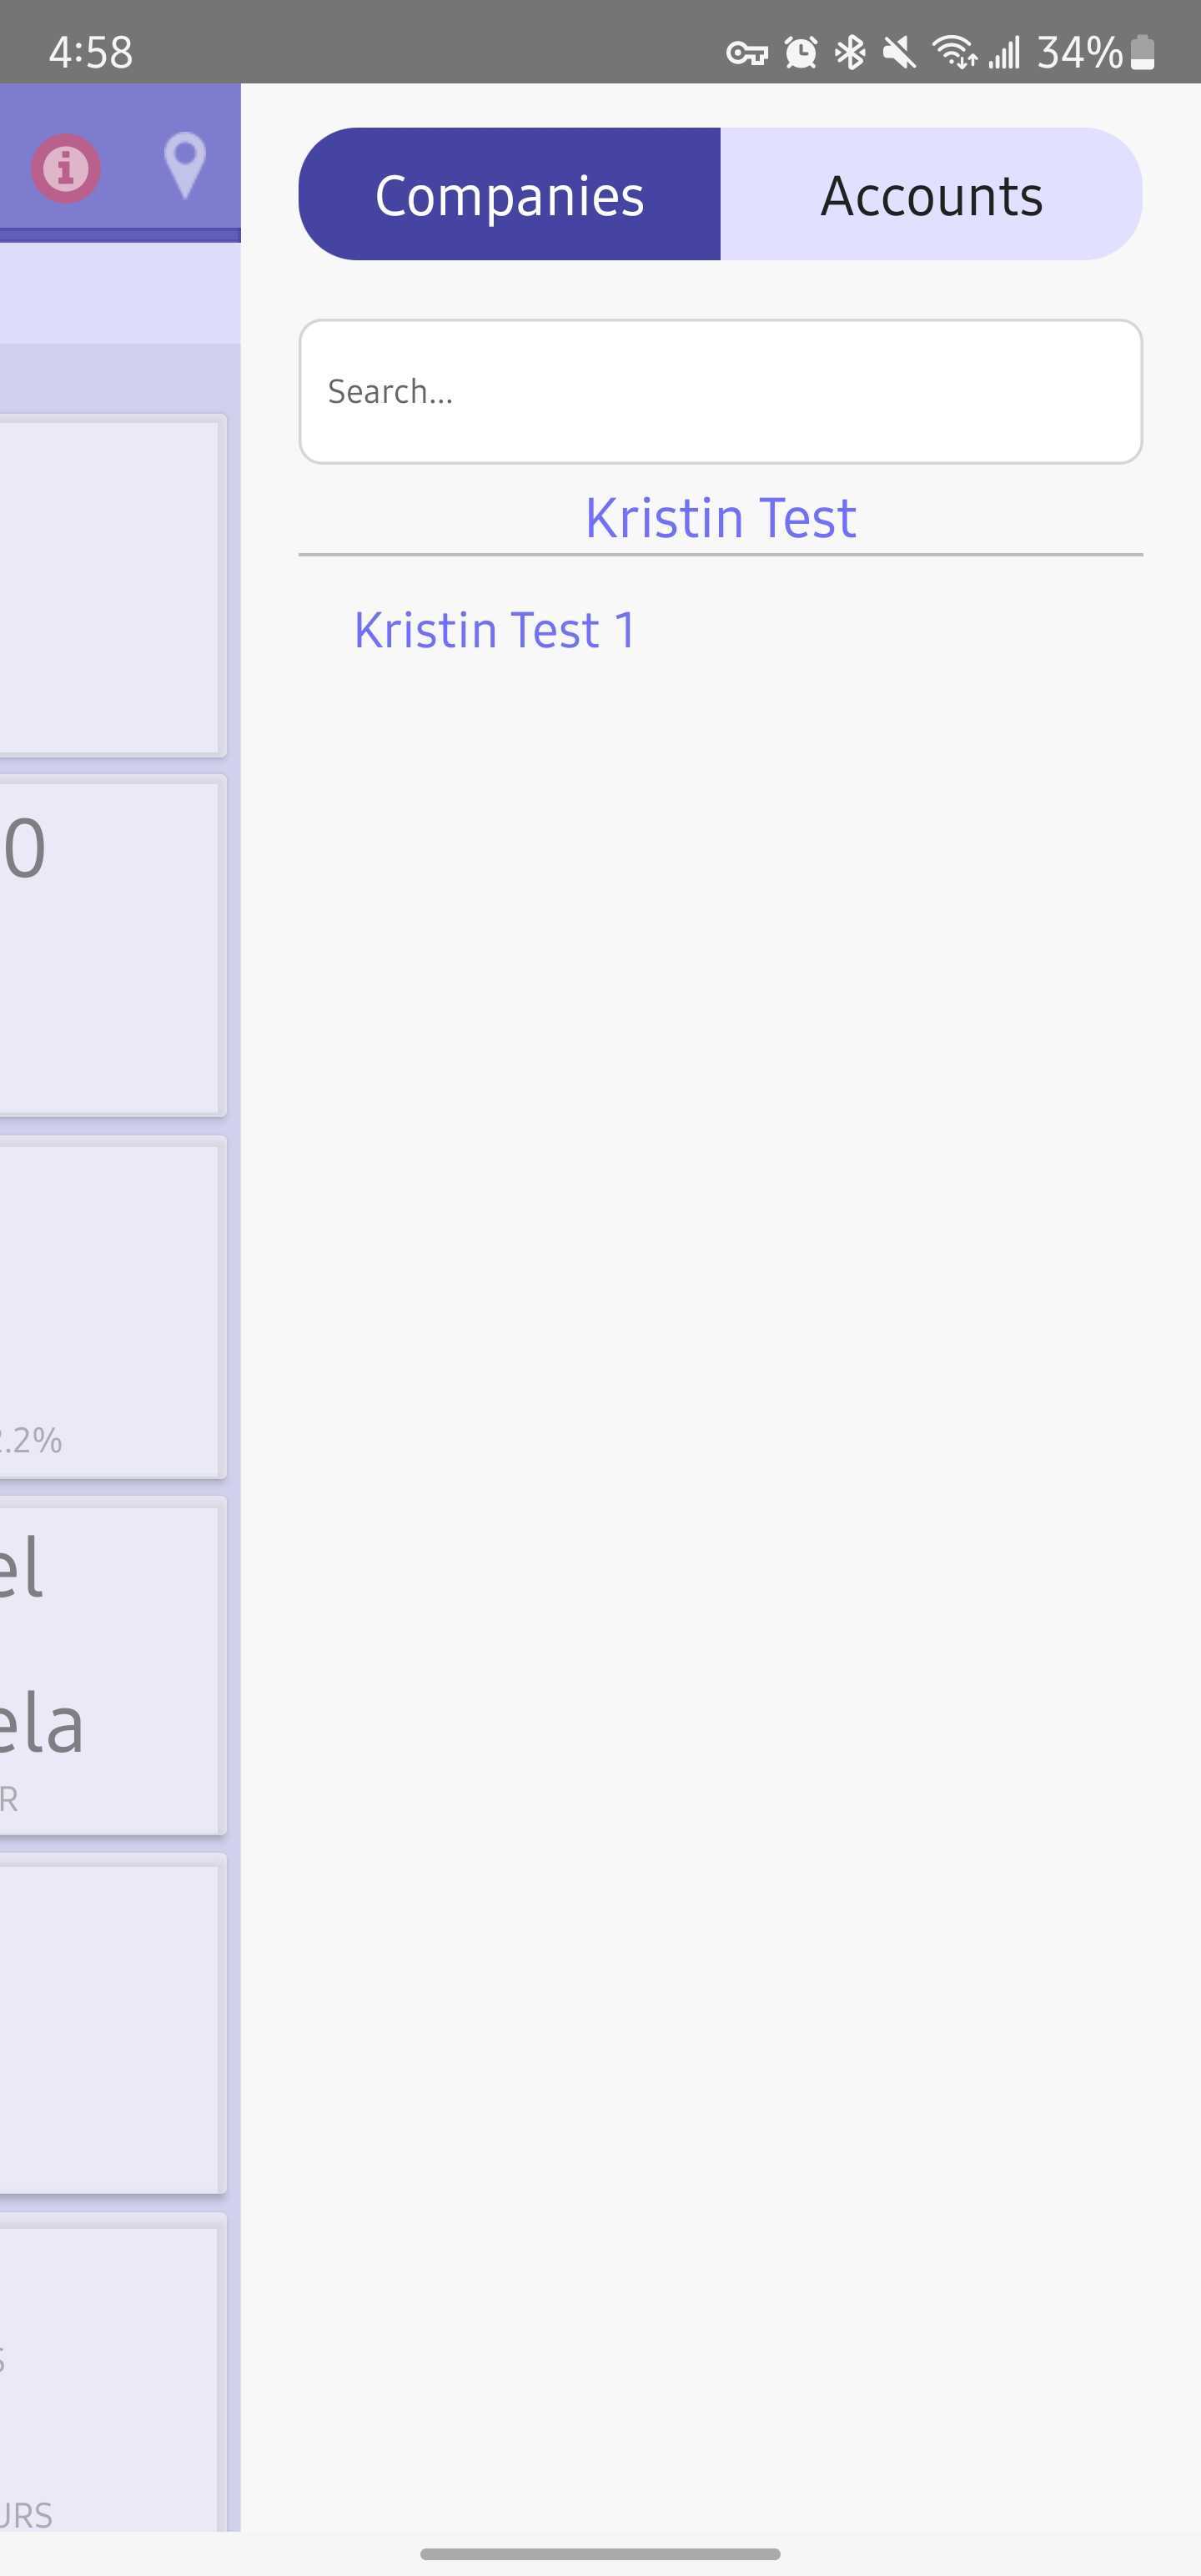
Task: Select the Kristin Test company heading
Action: pyautogui.click(x=720, y=518)
